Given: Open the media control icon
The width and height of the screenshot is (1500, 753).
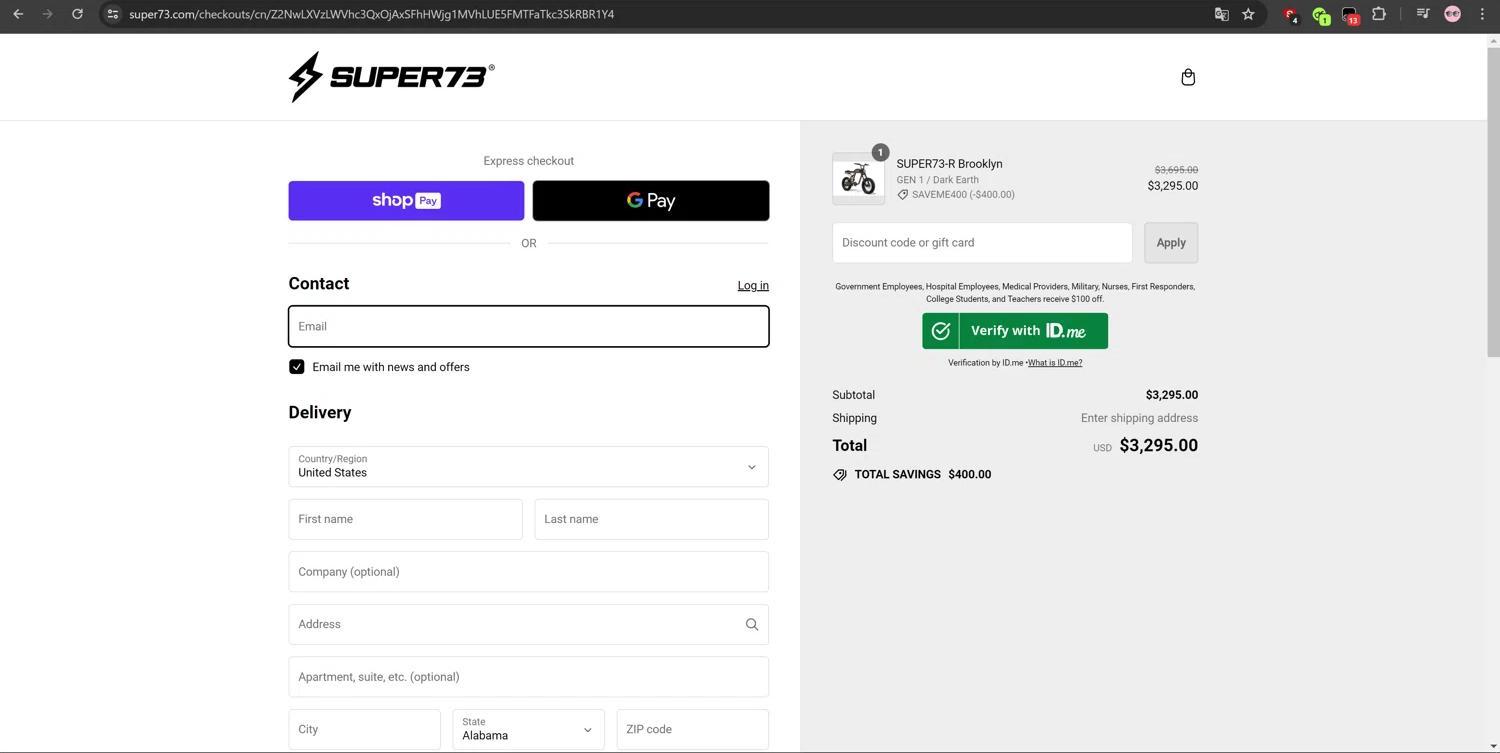Looking at the screenshot, I should pyautogui.click(x=1423, y=14).
